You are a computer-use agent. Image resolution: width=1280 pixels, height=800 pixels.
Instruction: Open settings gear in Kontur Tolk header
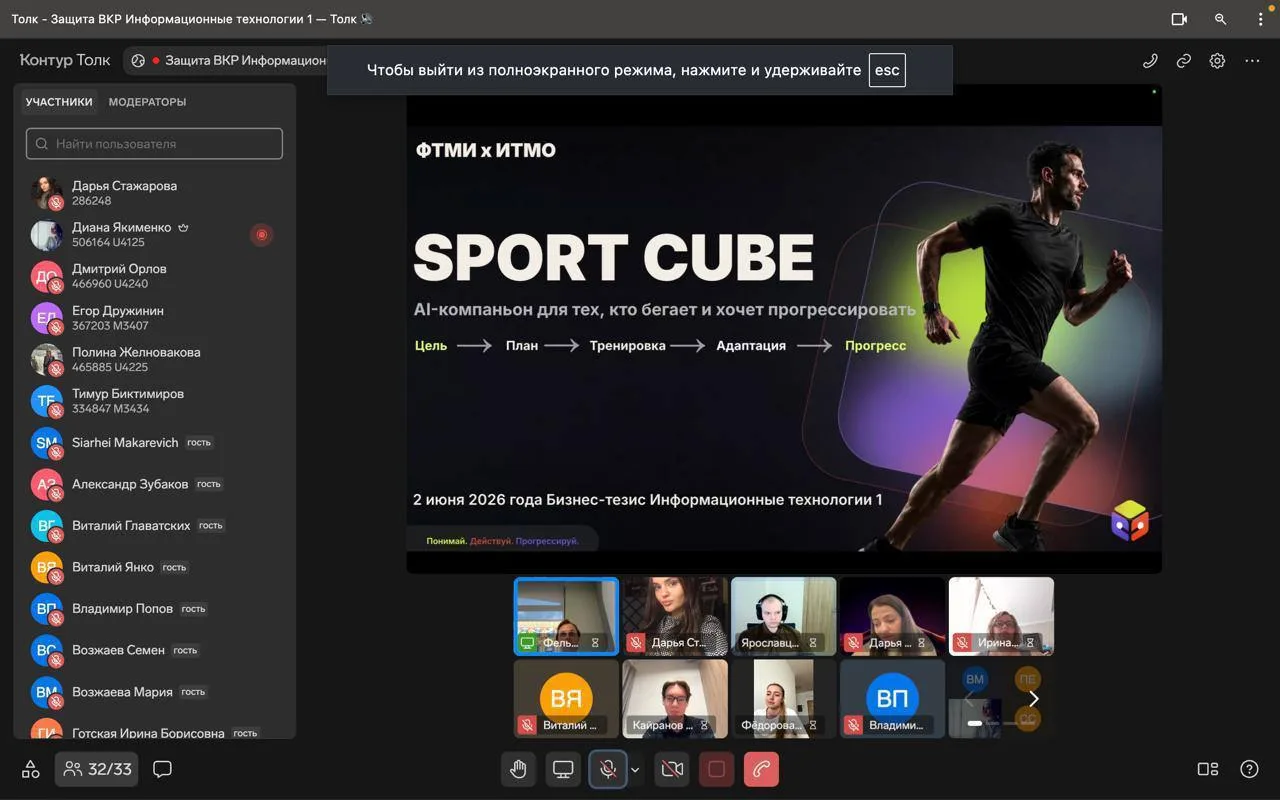(1217, 60)
